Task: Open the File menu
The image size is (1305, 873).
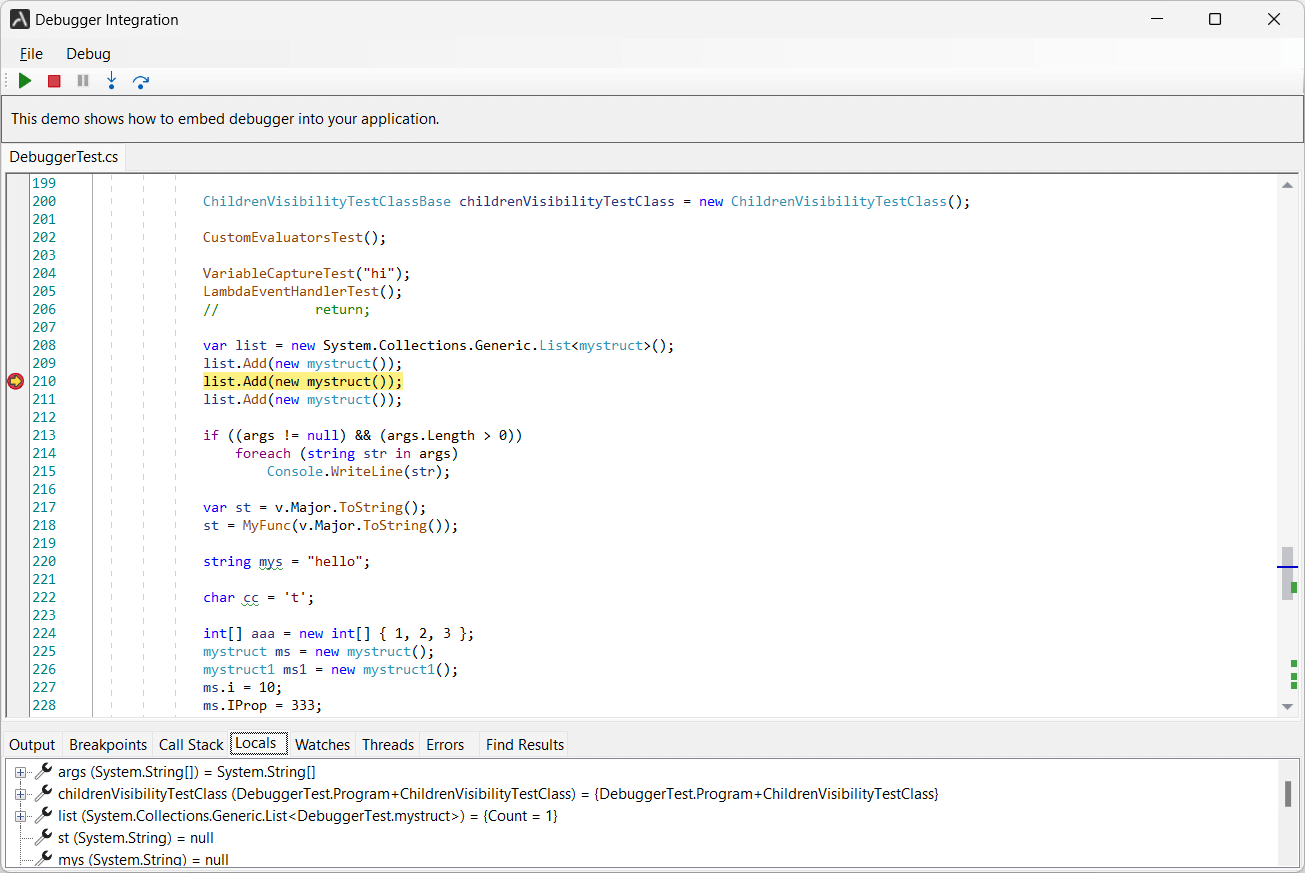Action: (31, 54)
